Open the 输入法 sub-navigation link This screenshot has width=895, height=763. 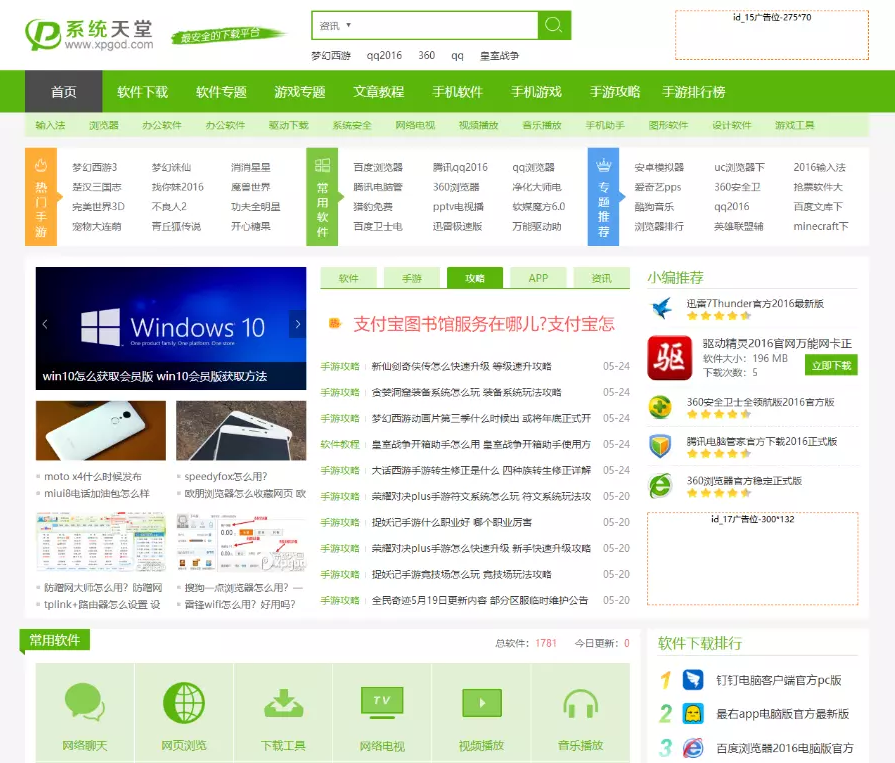(x=50, y=125)
